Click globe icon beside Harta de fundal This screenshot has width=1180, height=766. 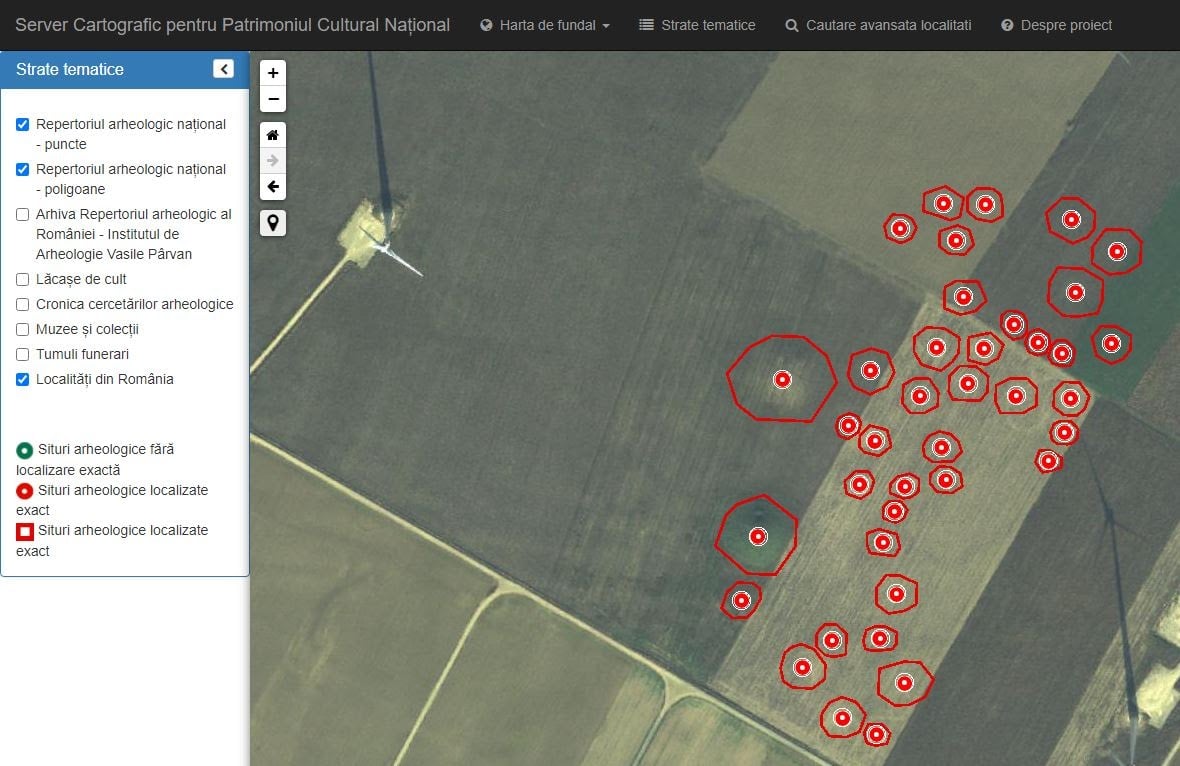[486, 25]
